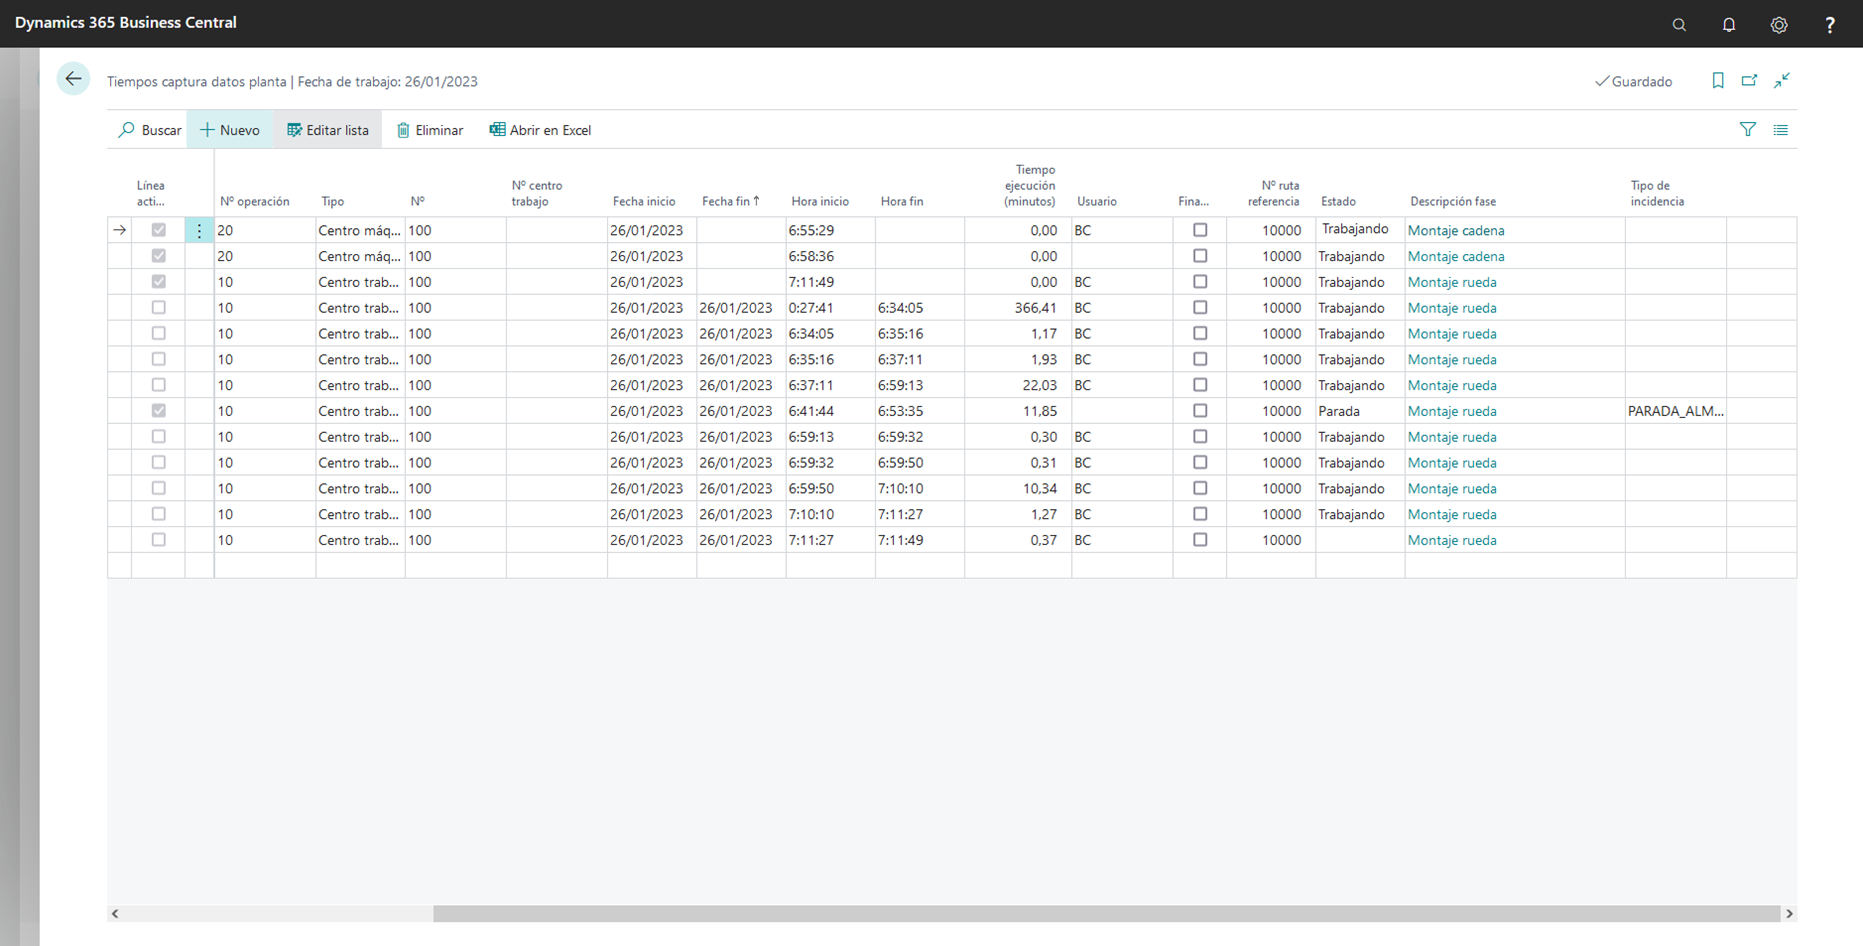Click Eliminar to delete the row

[430, 130]
